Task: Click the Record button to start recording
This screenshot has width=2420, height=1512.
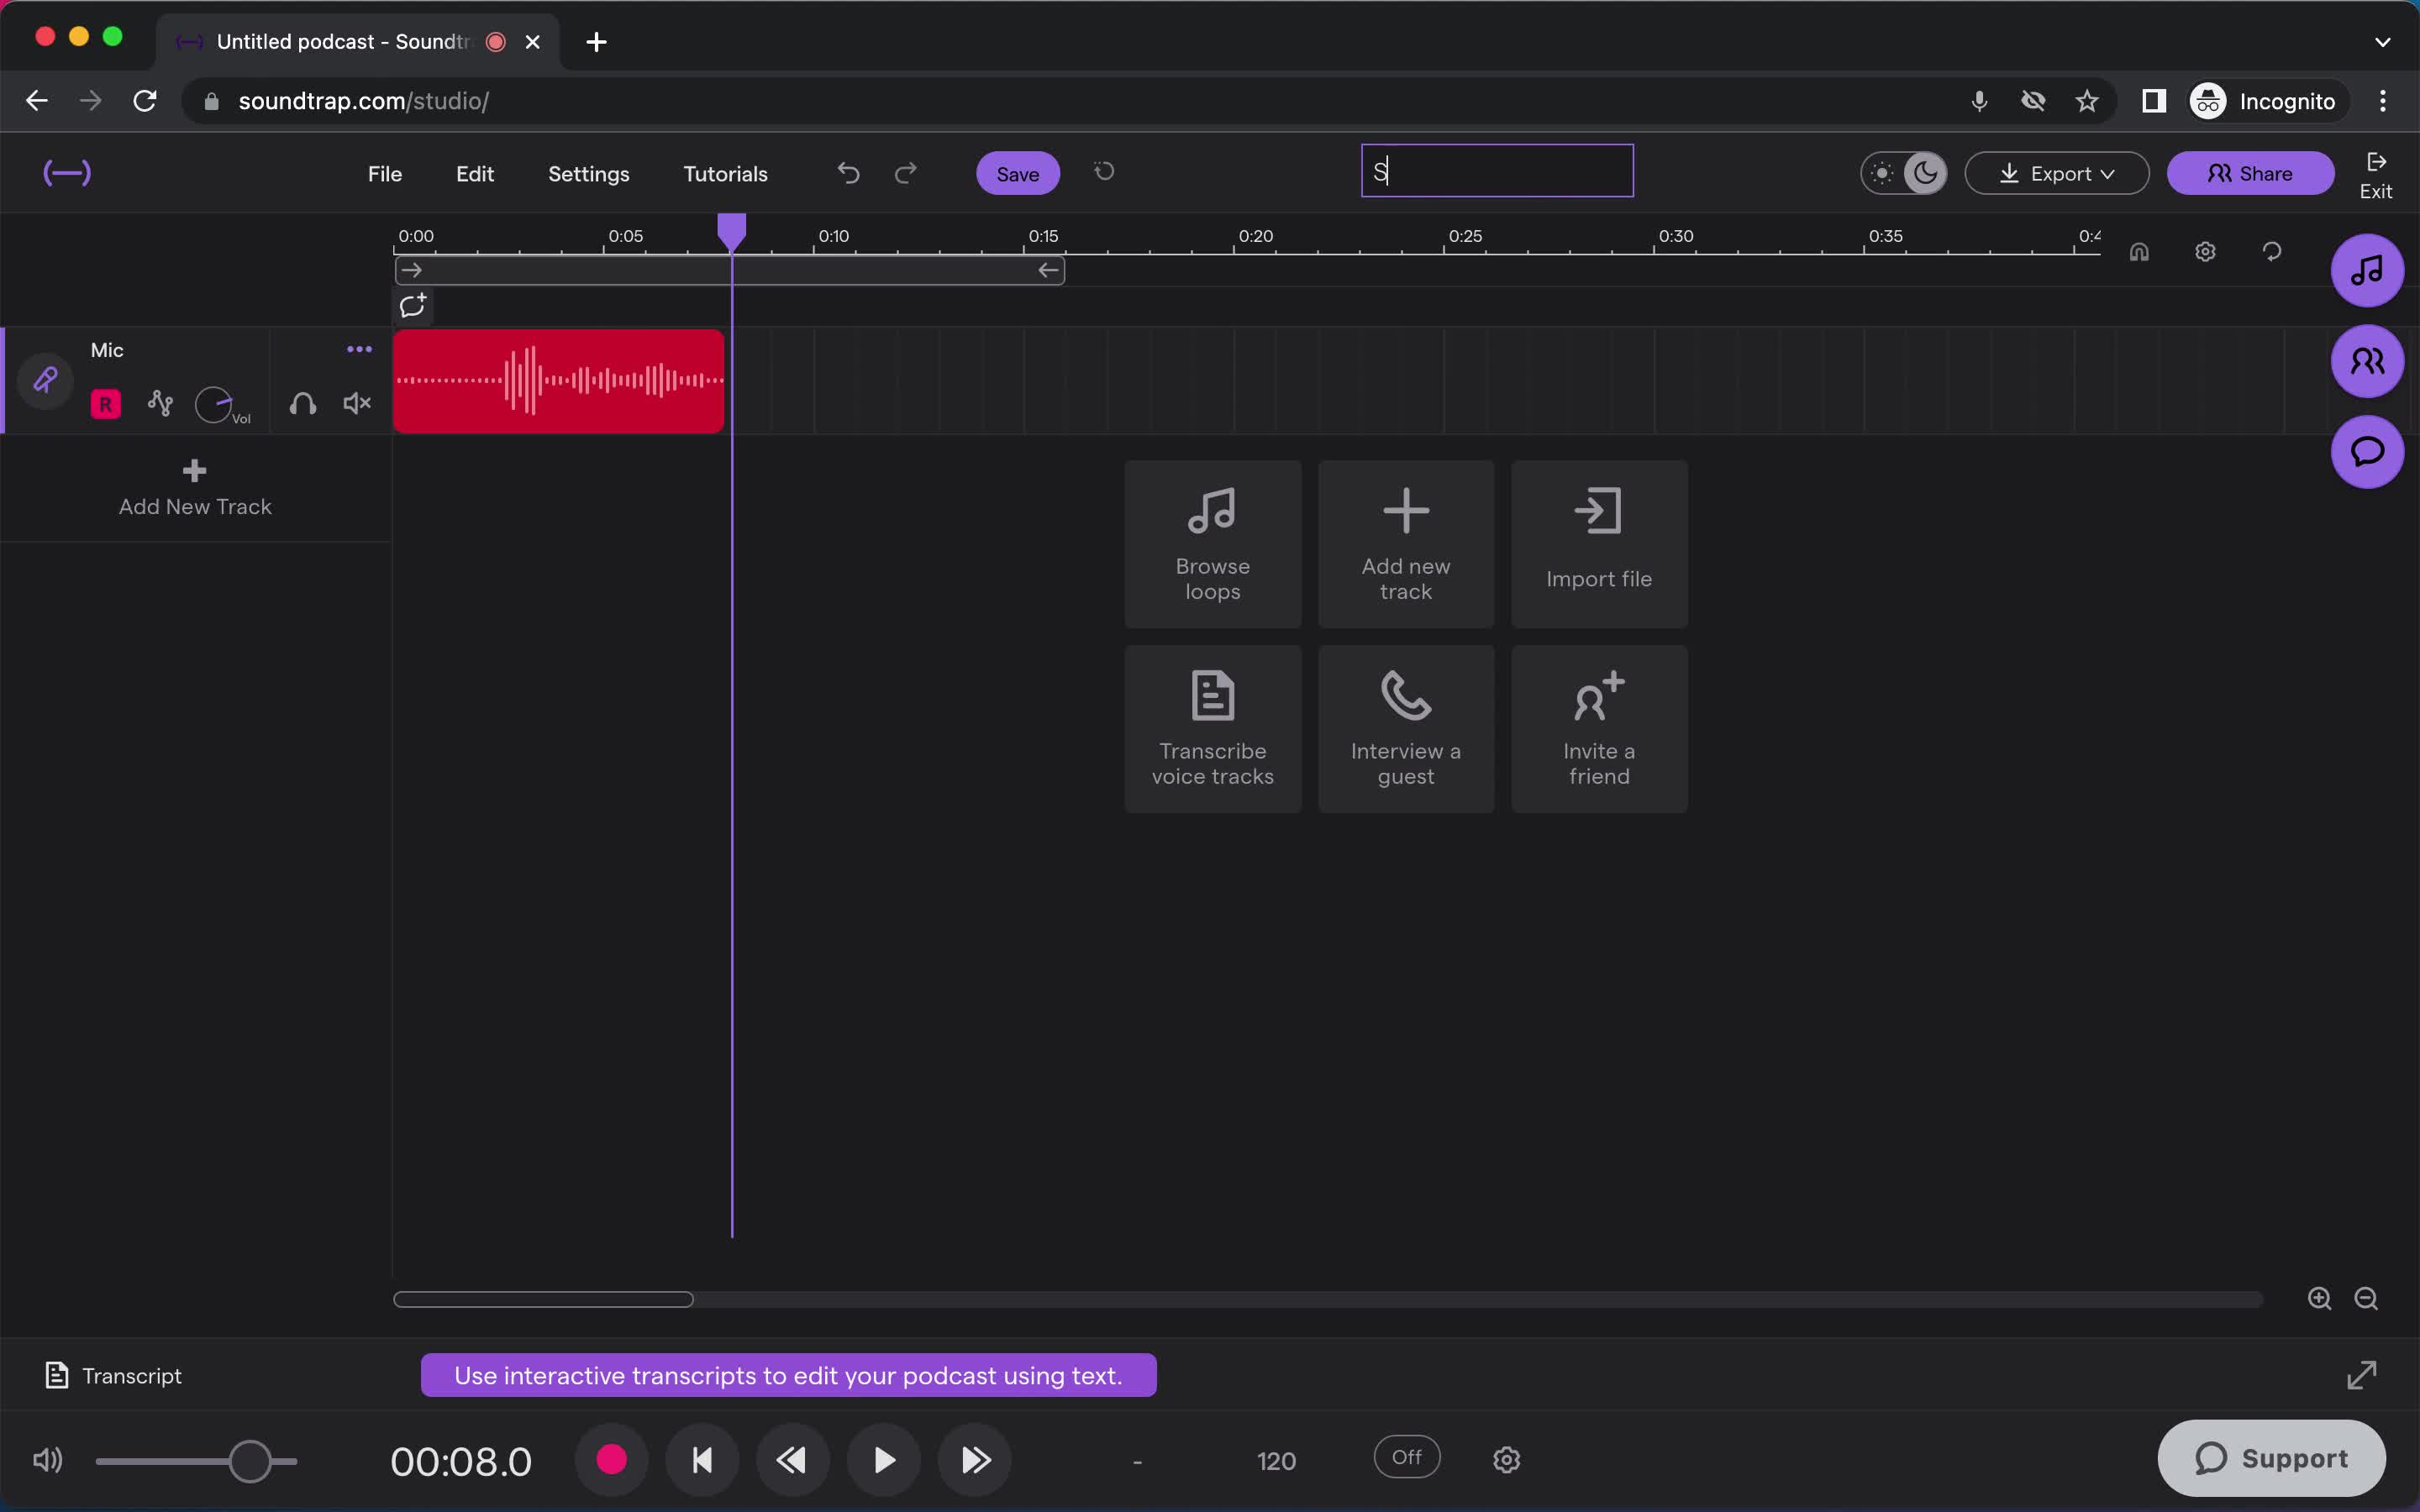Action: [x=612, y=1460]
